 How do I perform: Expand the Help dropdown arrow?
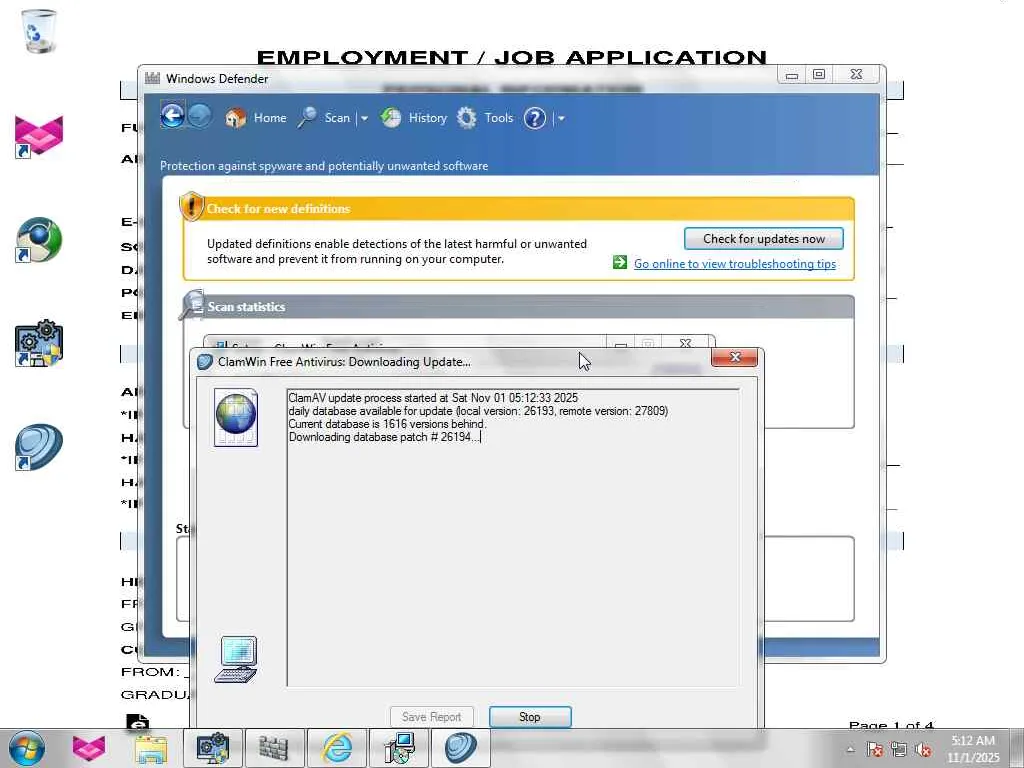[x=561, y=119]
